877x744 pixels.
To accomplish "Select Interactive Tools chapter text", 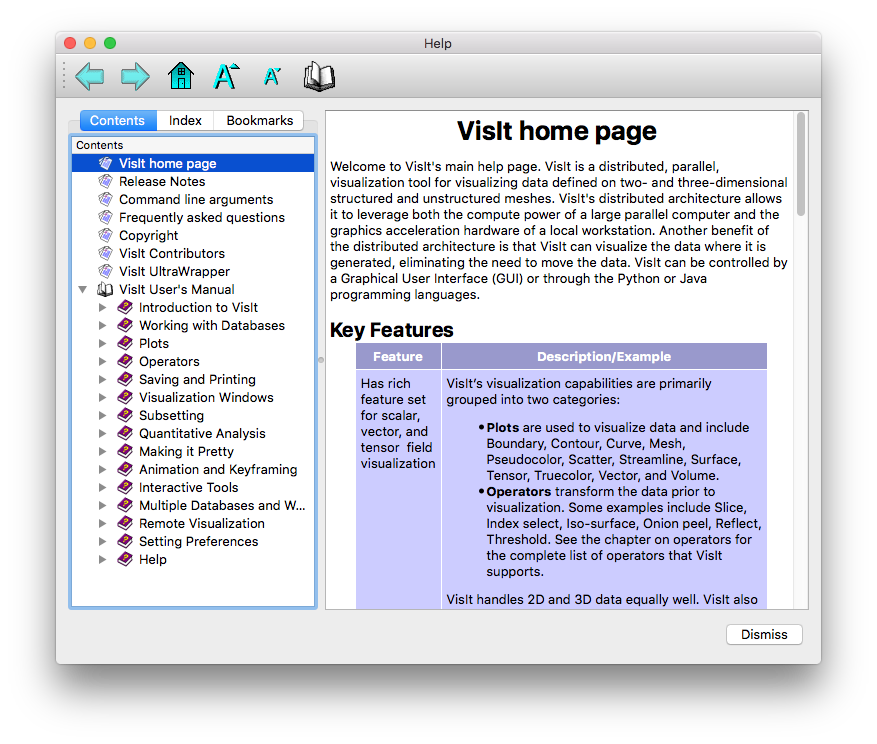I will point(188,487).
